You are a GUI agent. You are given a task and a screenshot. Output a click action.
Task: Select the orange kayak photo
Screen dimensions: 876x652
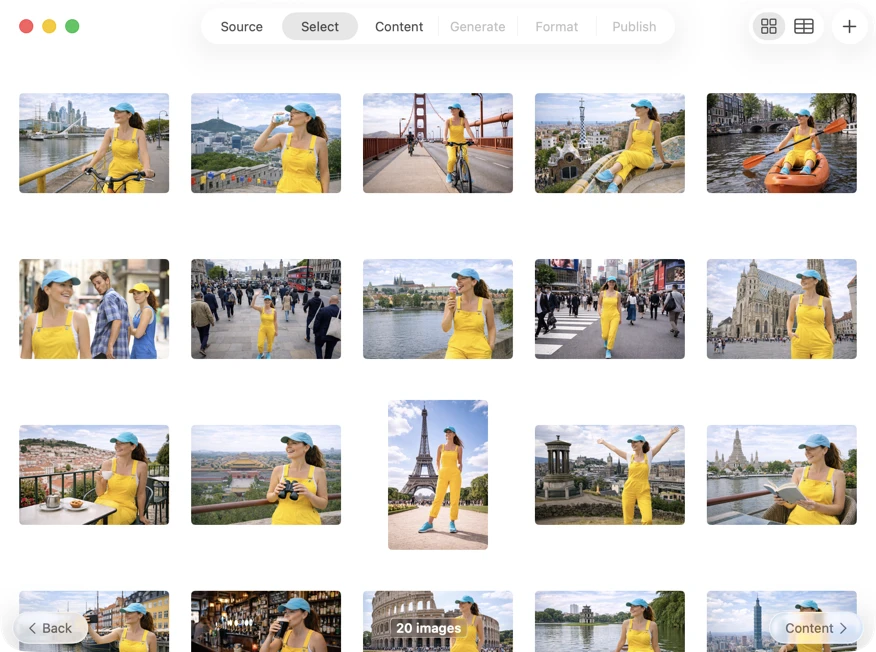(781, 143)
